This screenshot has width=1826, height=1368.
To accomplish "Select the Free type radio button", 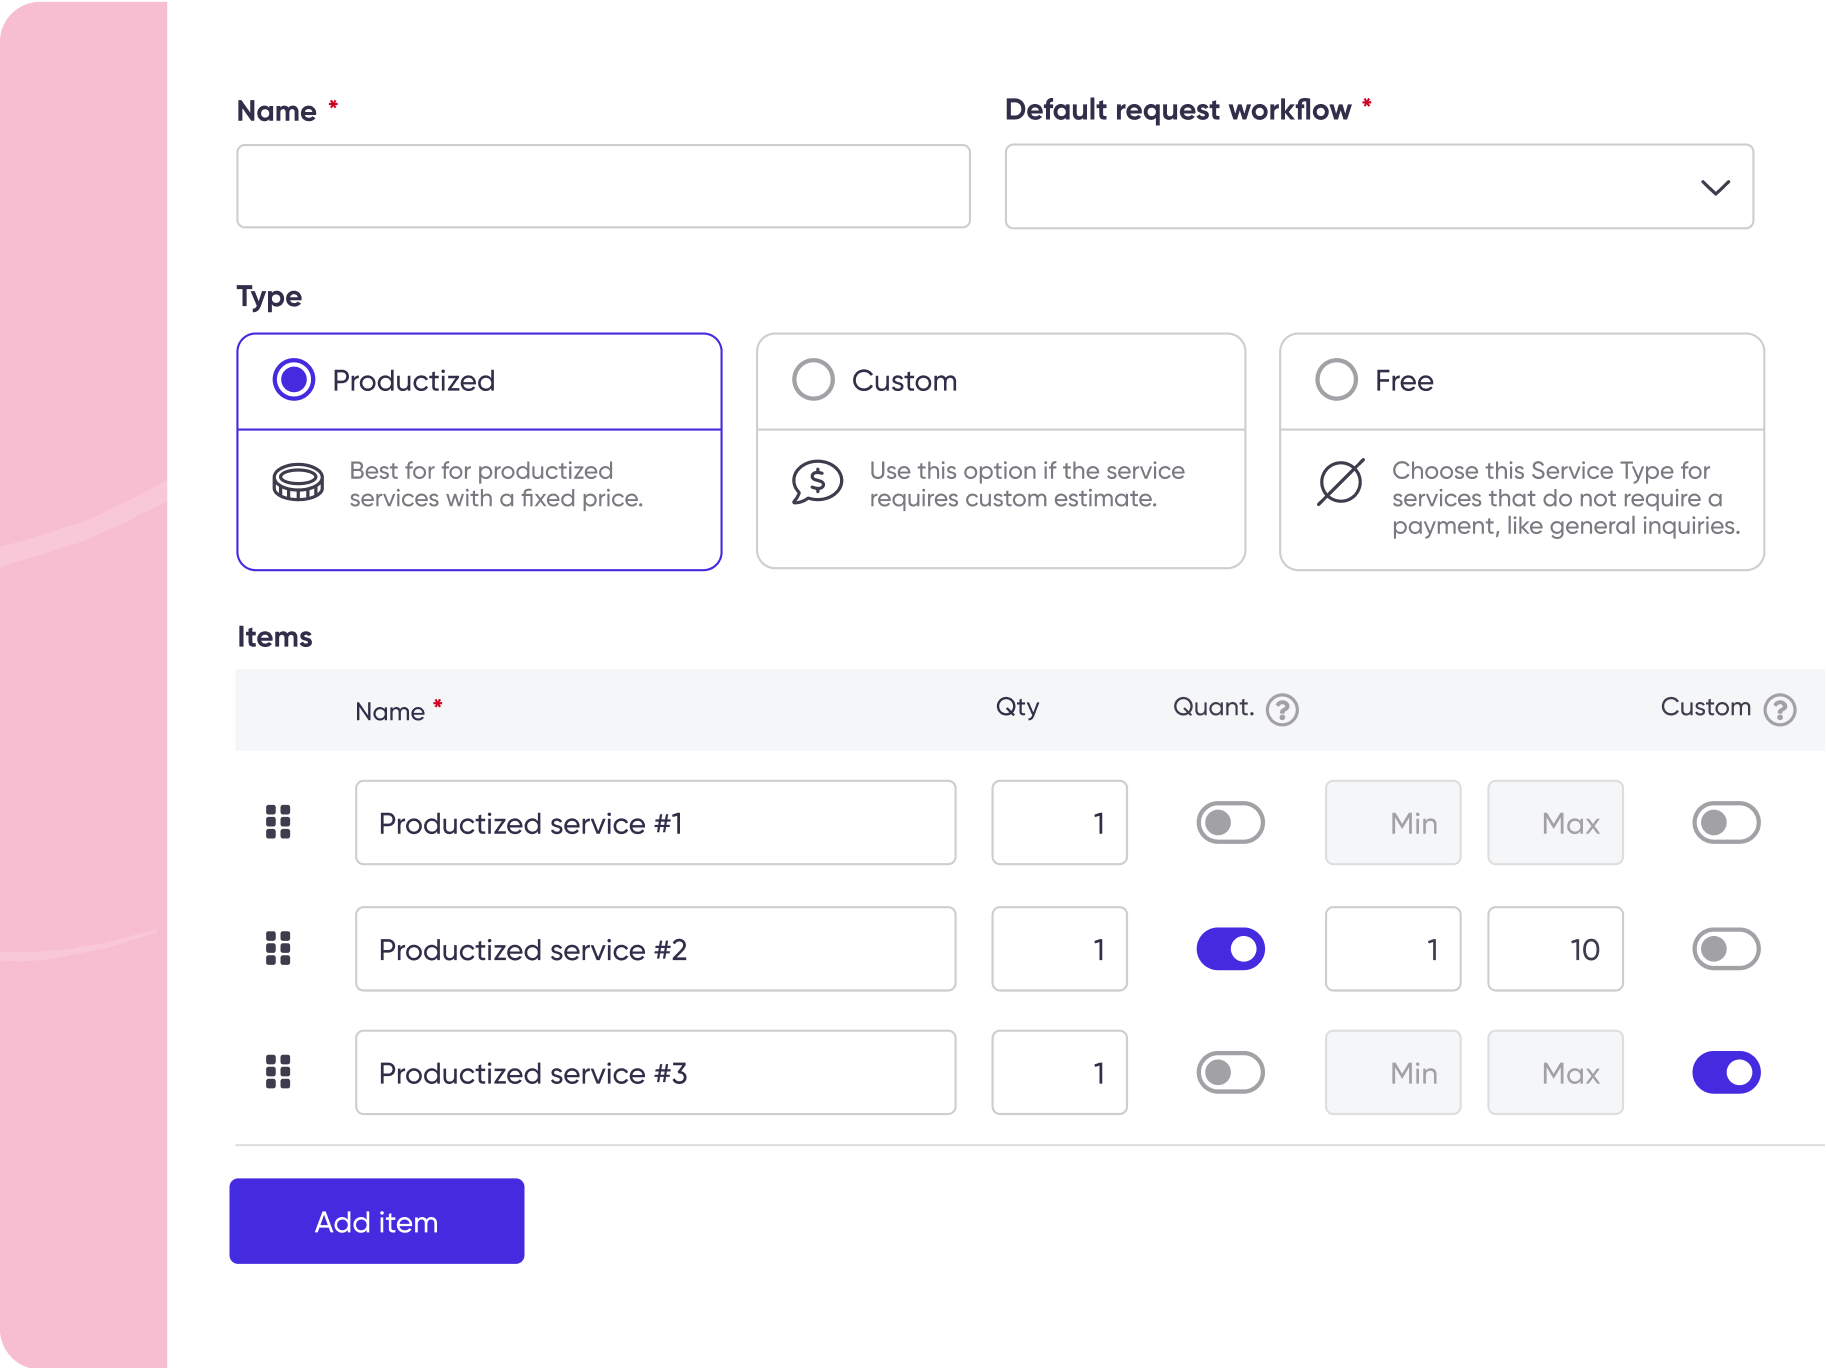I will [1336, 380].
